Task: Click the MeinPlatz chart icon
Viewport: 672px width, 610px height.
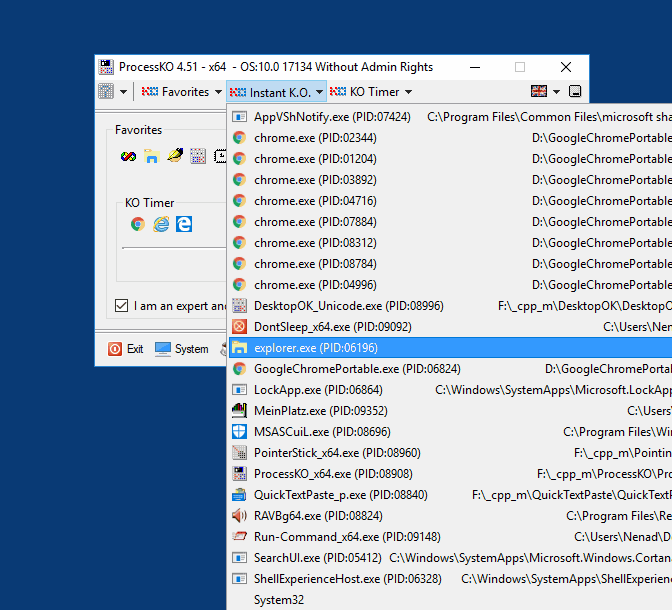Action: [239, 411]
